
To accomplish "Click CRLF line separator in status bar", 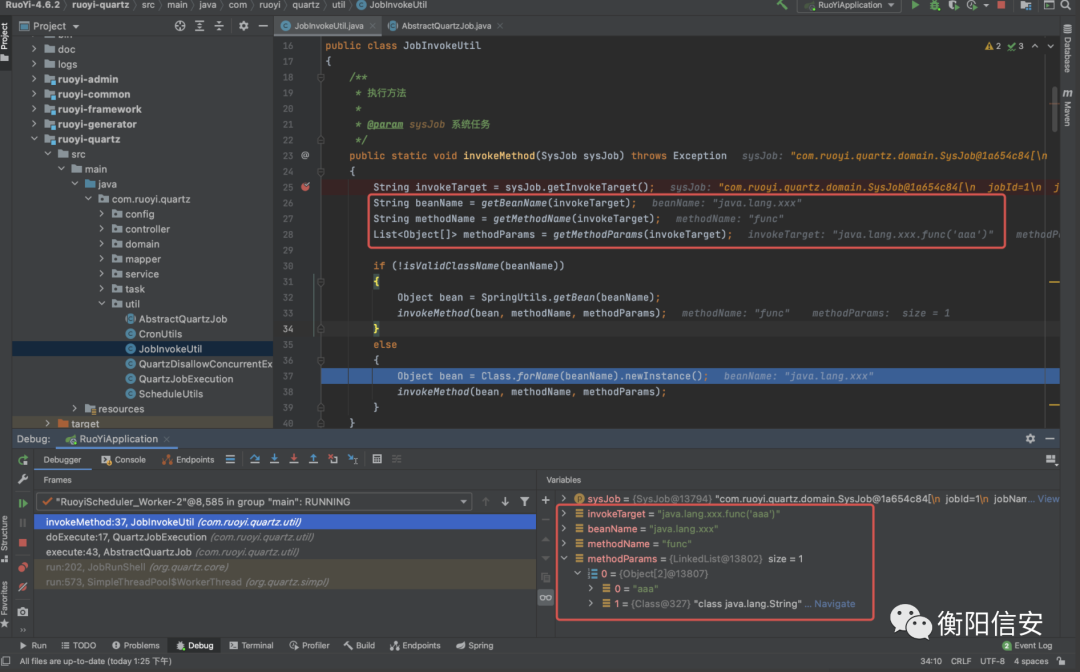I will [x=961, y=661].
